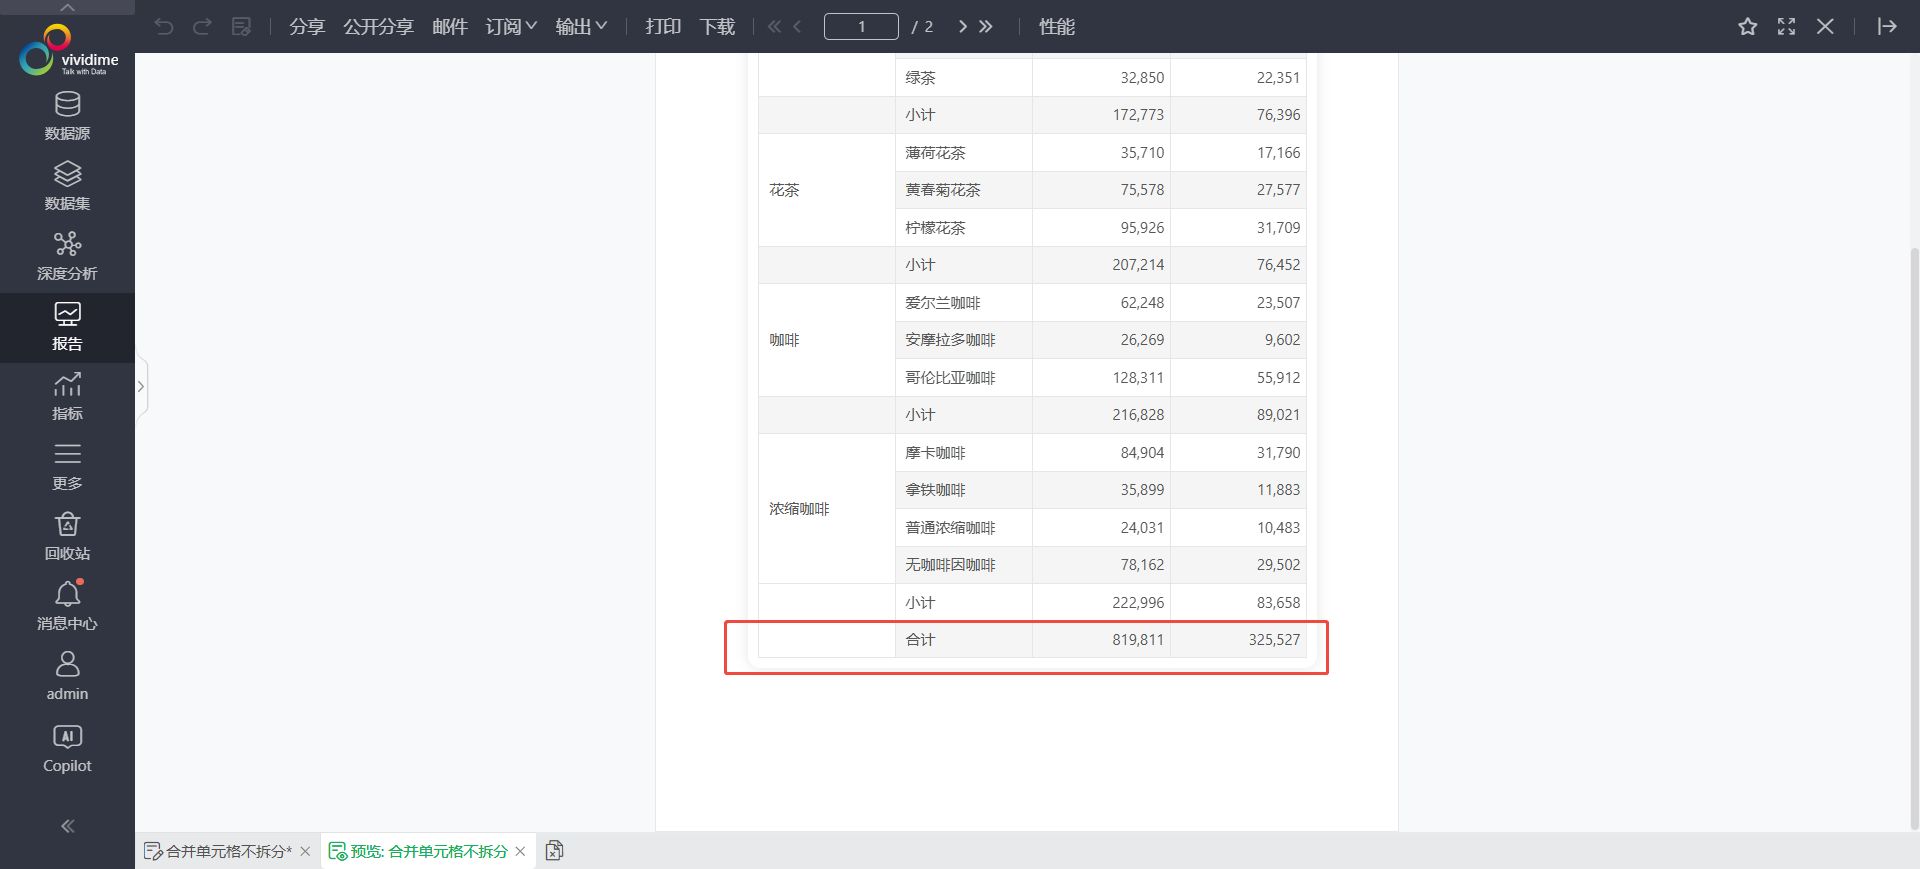Open the 回收站 recycle bin
Image resolution: width=1920 pixels, height=869 pixels.
coord(67,536)
